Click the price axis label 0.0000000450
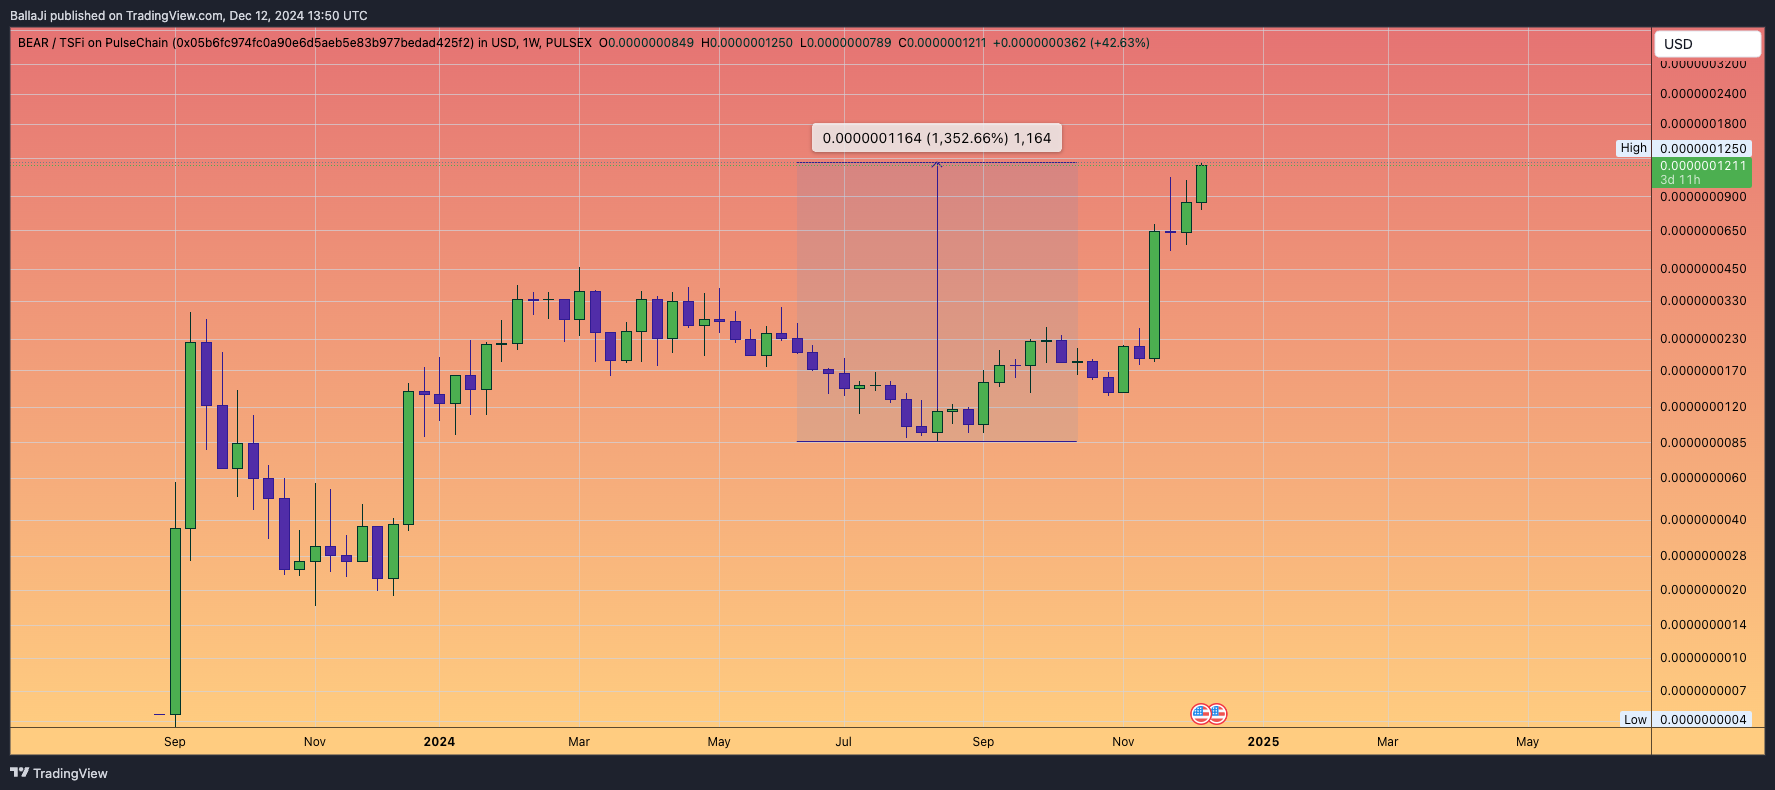This screenshot has width=1775, height=790. (x=1703, y=269)
